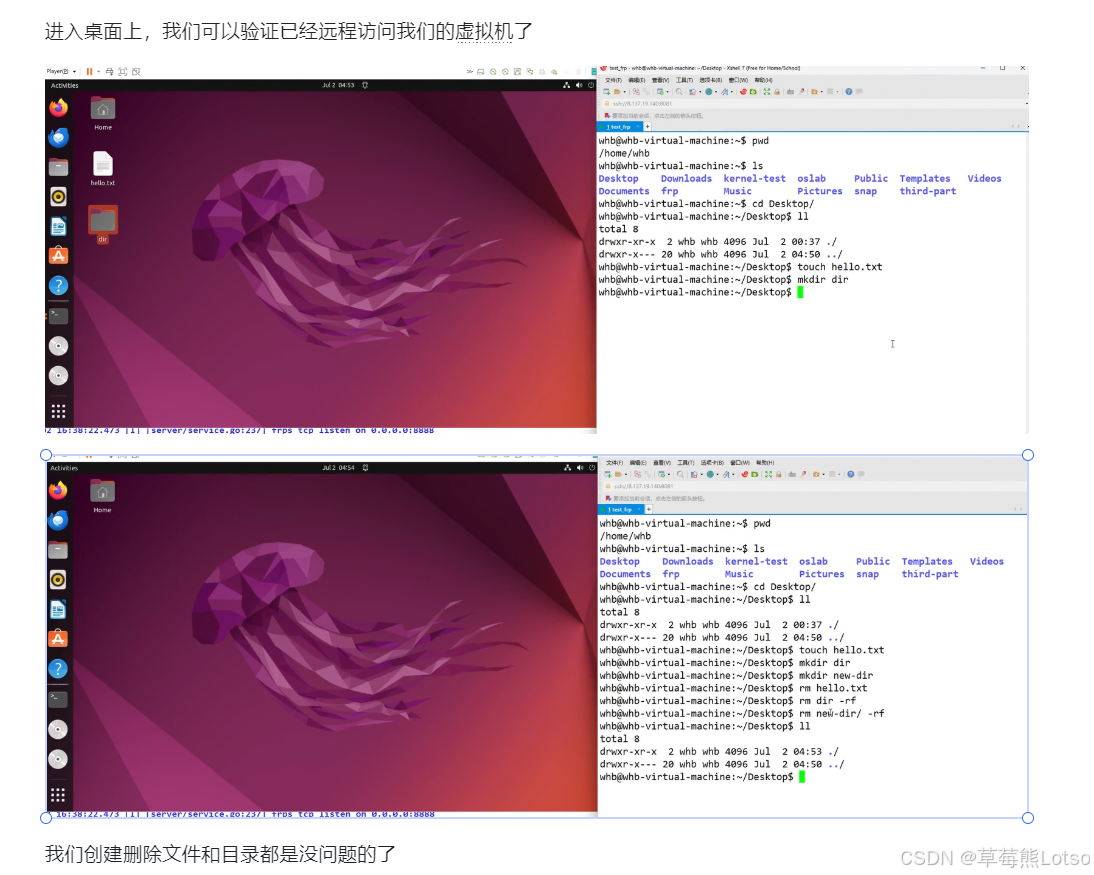Open Activities overview in lower screenshot
This screenshot has height=875, width=1094.
click(x=65, y=468)
